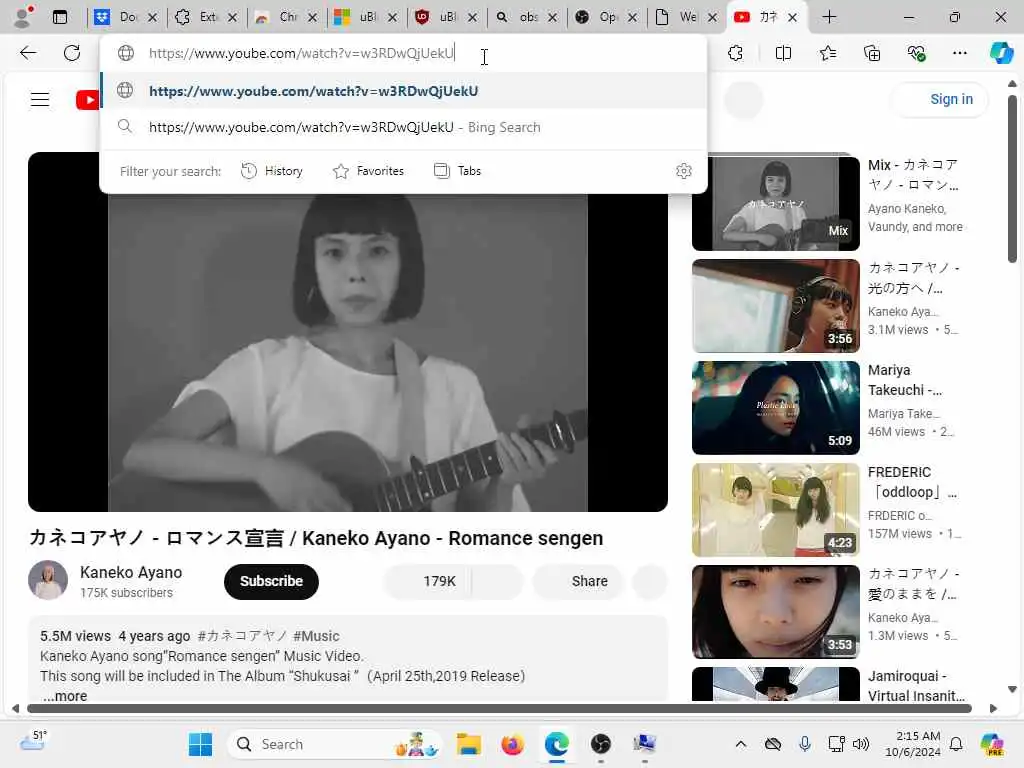The width and height of the screenshot is (1024, 768).
Task: Expand the description with ...more
Action: 64,696
